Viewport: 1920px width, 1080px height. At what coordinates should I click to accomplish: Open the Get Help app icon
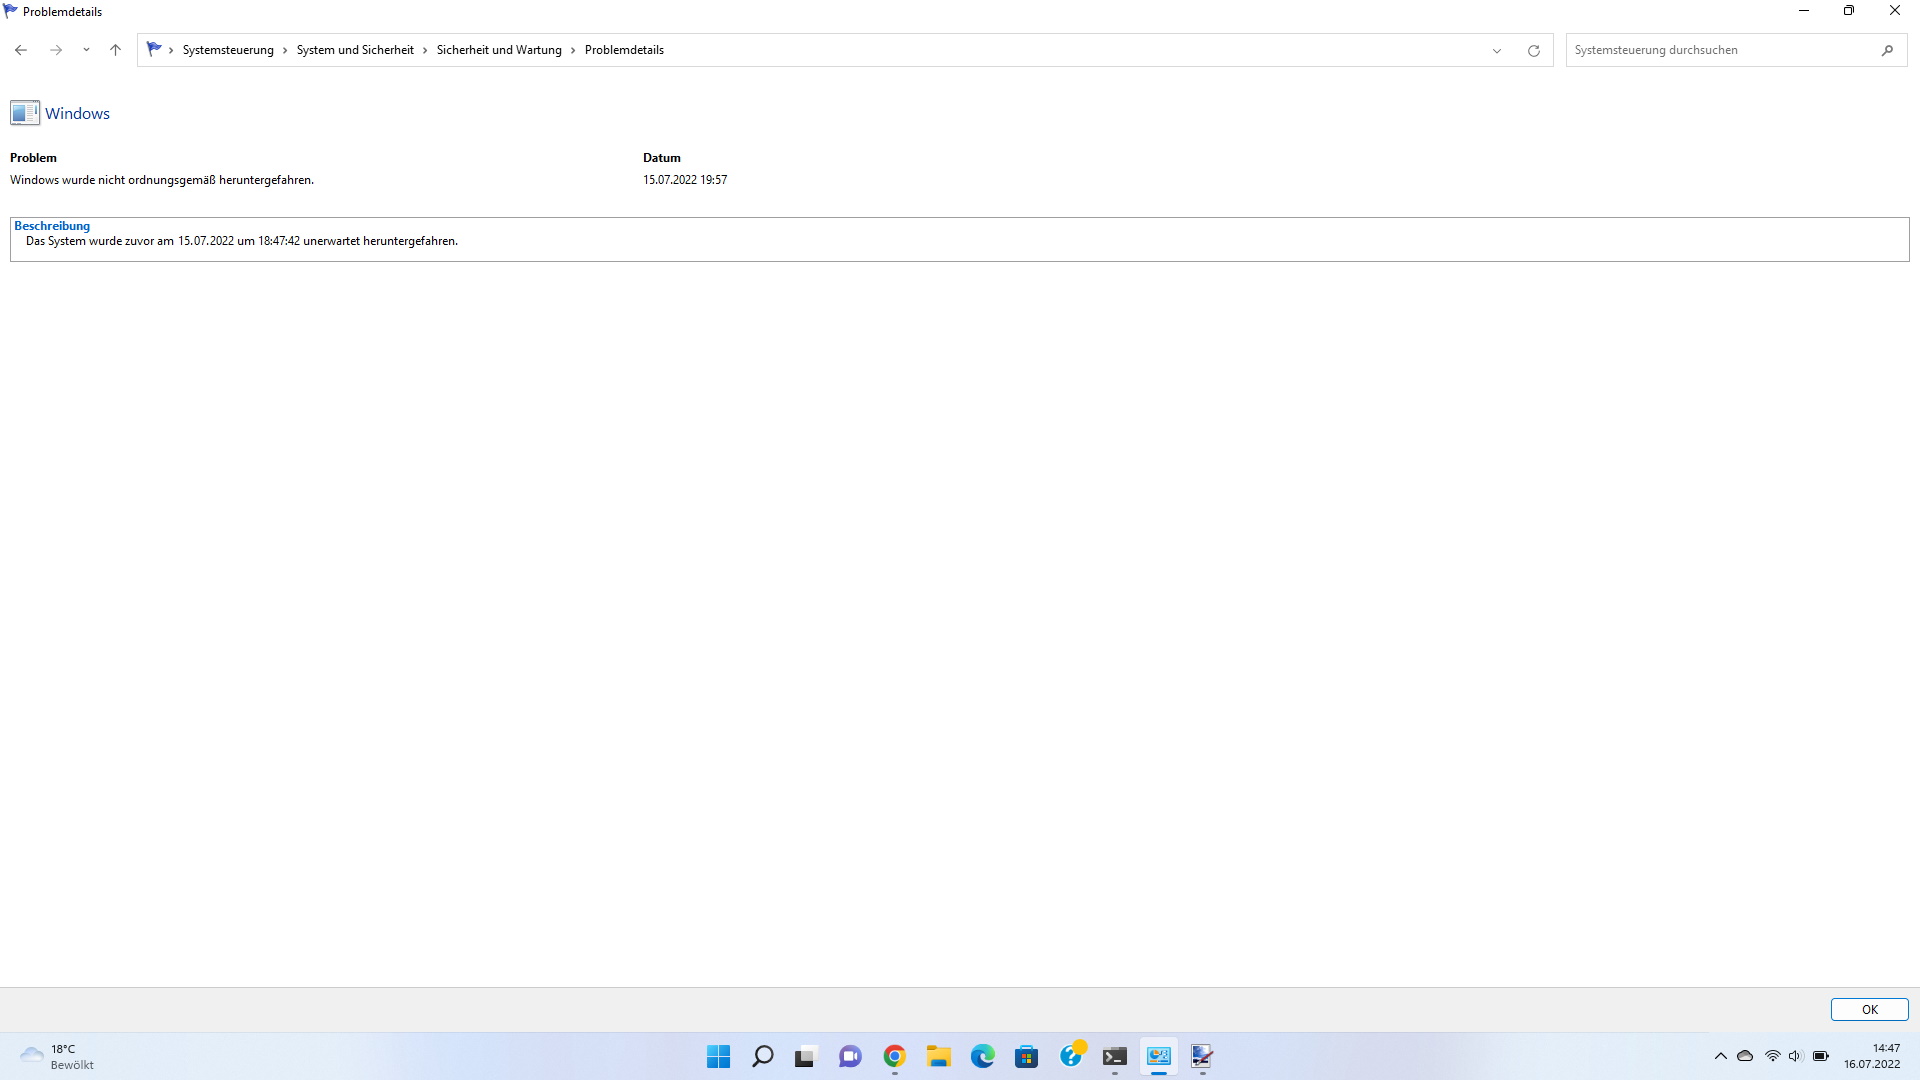(1070, 1057)
